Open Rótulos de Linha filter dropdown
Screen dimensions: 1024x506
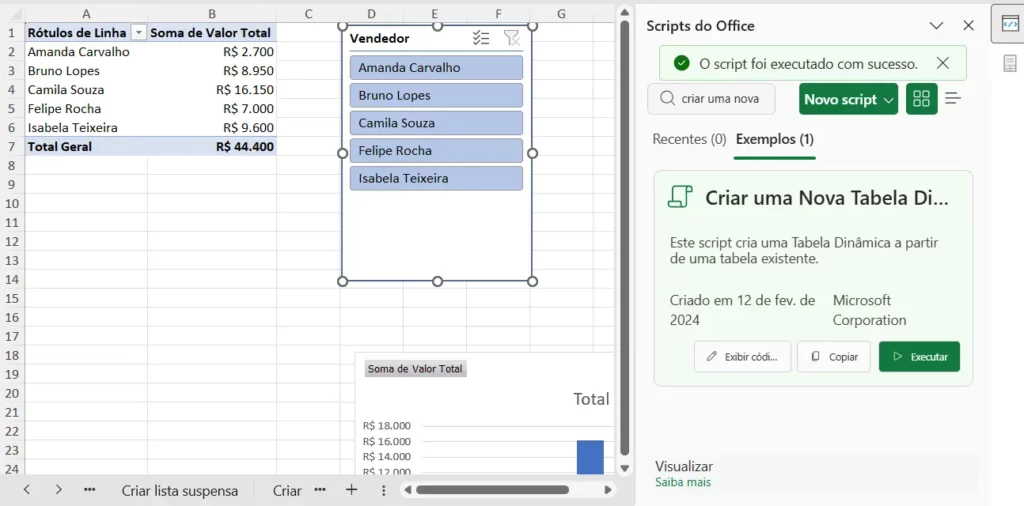point(138,33)
